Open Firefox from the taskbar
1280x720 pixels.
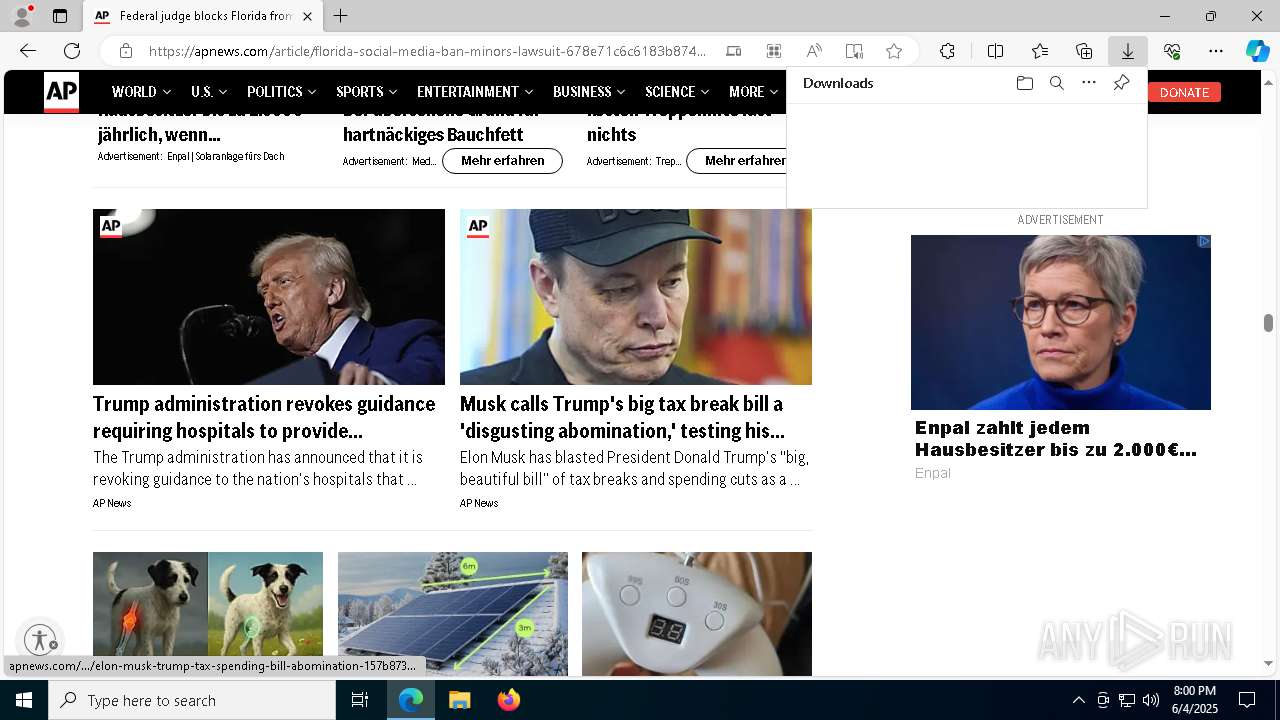[x=509, y=700]
